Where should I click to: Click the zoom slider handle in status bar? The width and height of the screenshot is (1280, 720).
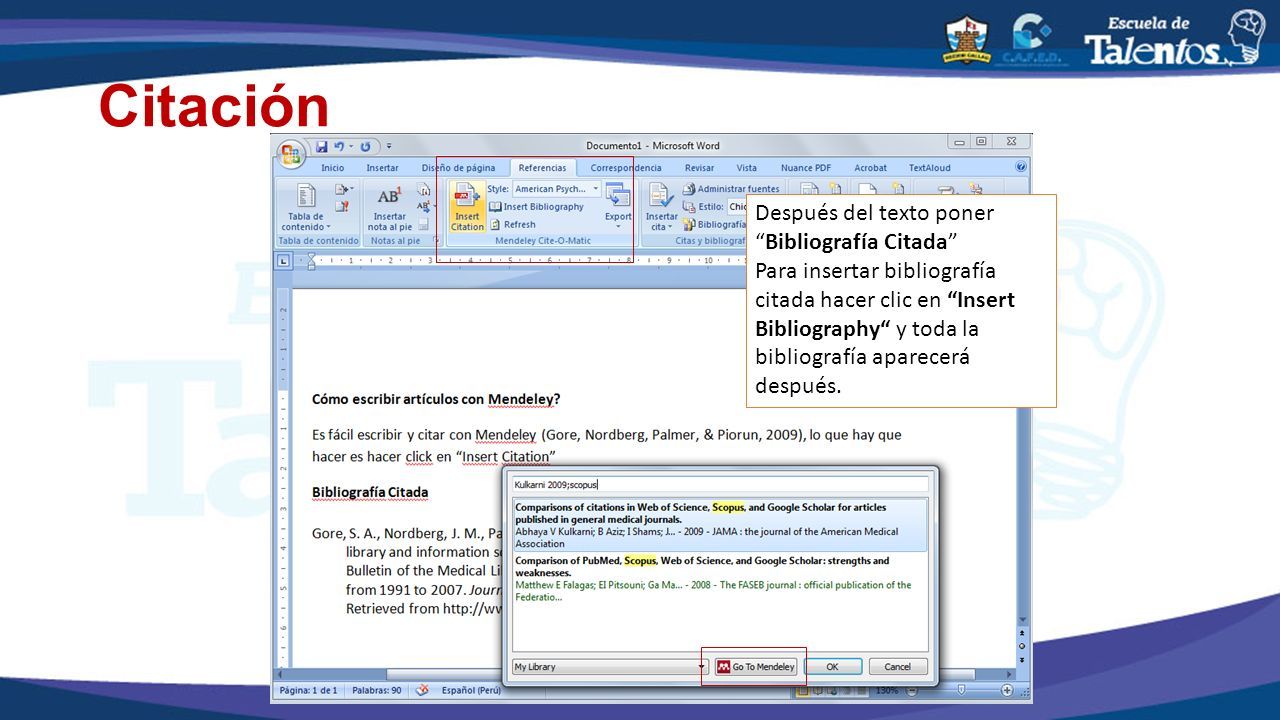[x=960, y=690]
